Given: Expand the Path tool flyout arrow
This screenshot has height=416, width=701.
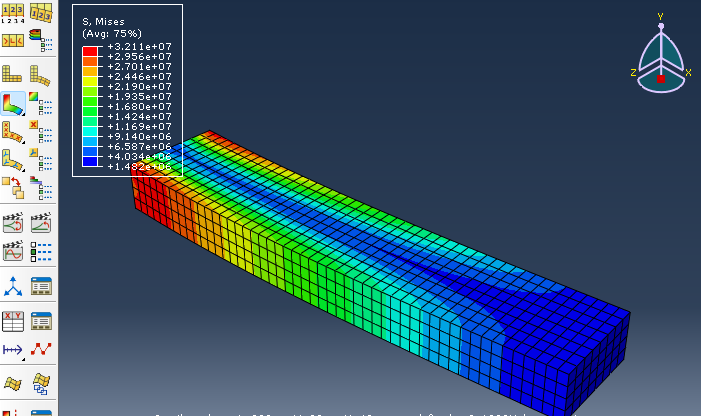Looking at the screenshot, I should point(23,359).
